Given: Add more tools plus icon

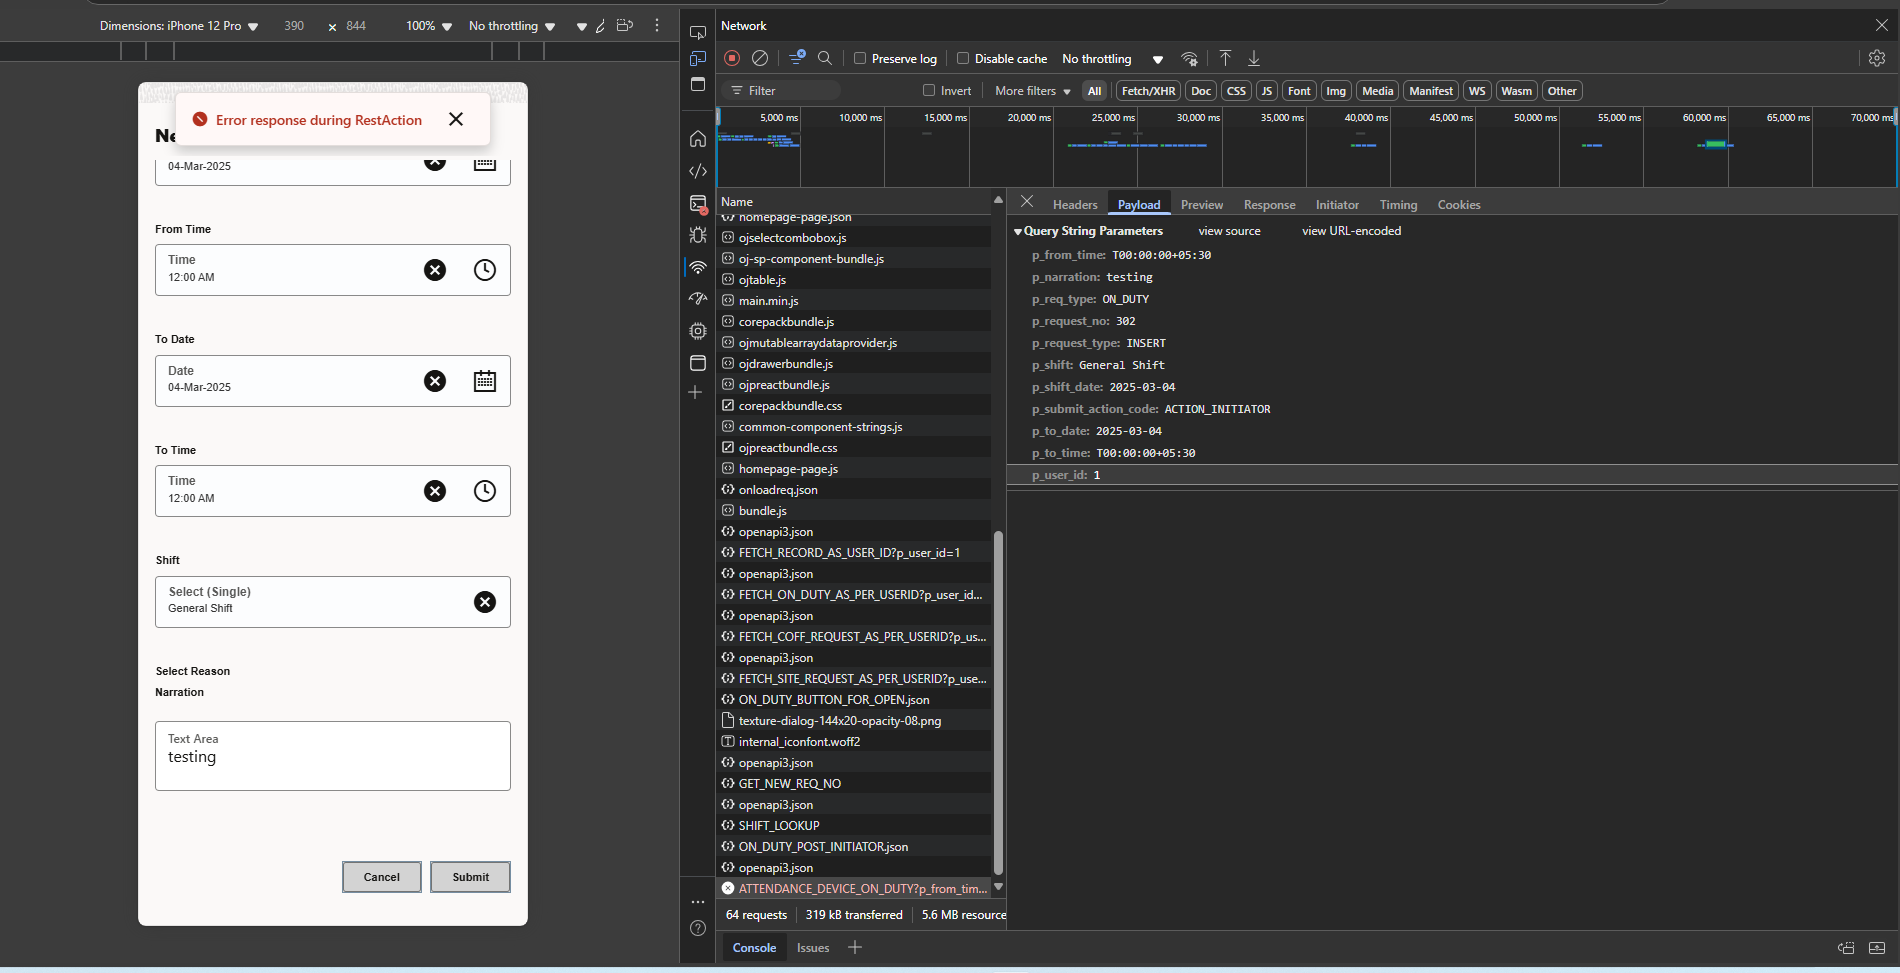Looking at the screenshot, I should [695, 392].
